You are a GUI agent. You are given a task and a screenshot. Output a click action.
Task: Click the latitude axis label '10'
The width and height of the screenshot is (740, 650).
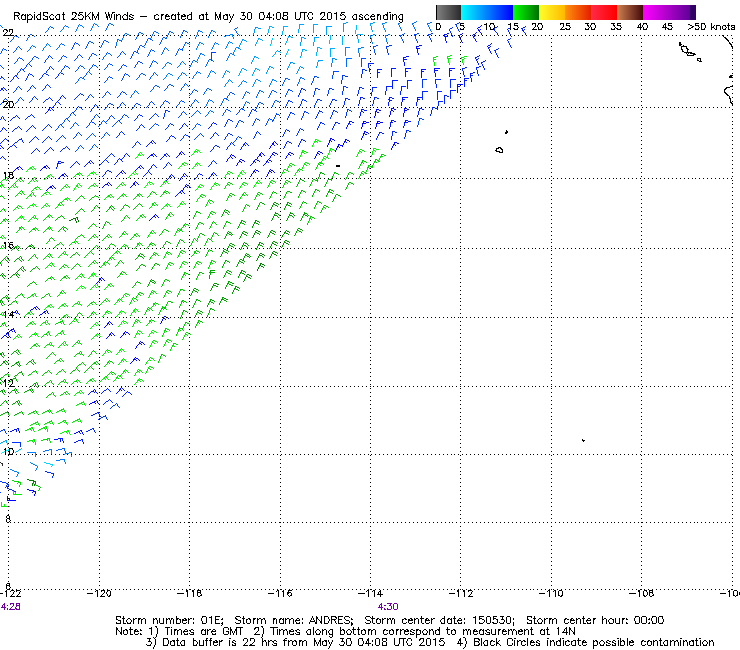[x=8, y=452]
